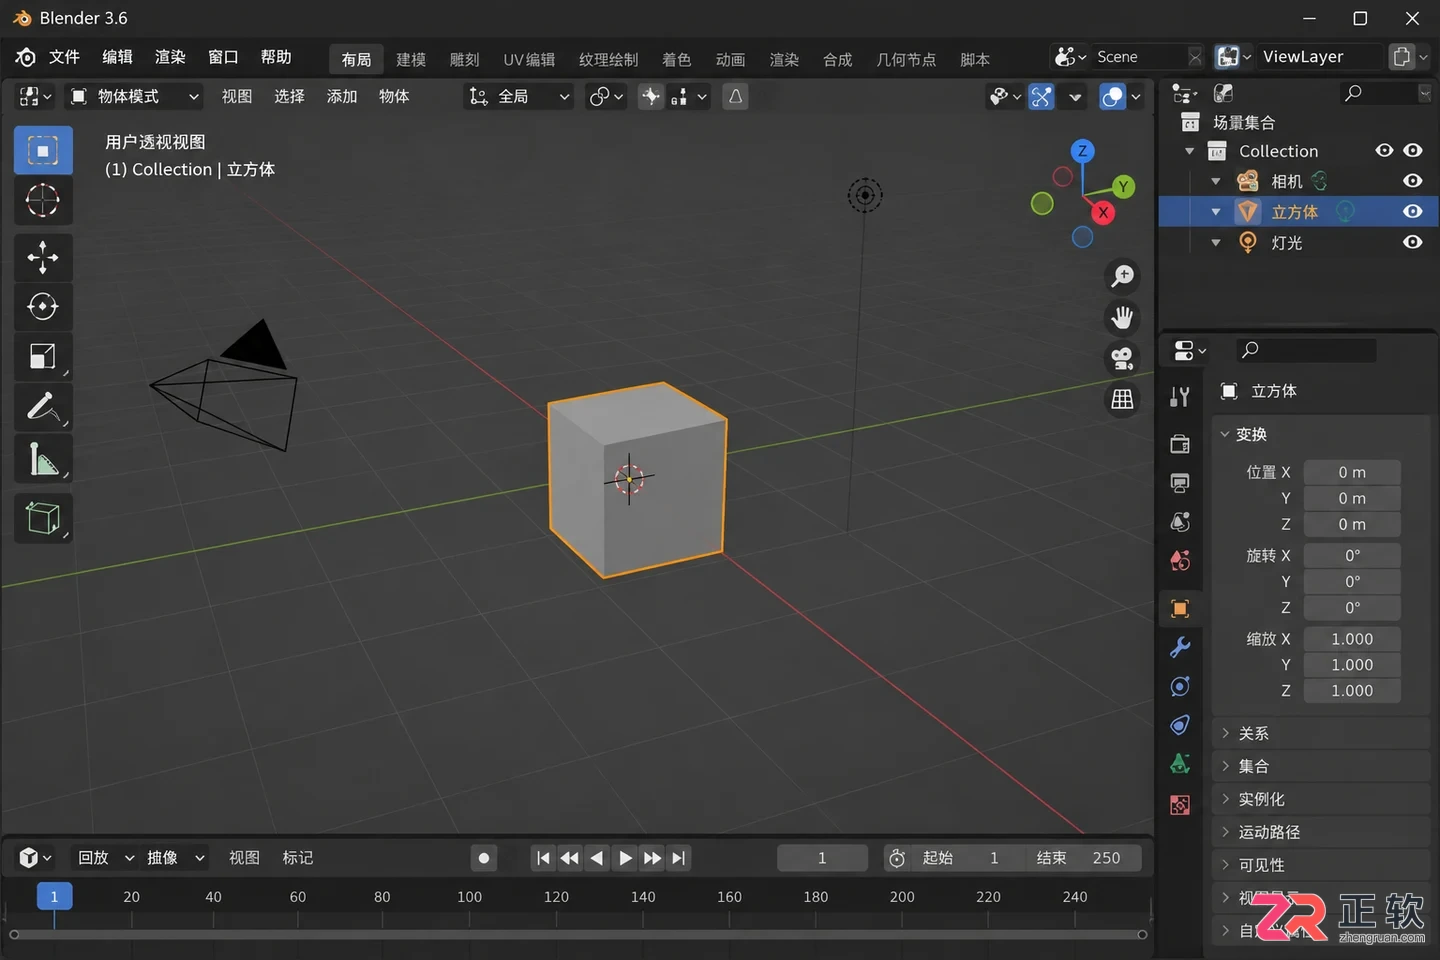The image size is (1440, 960).
Task: Select the Annotate pencil tool
Action: (x=43, y=407)
